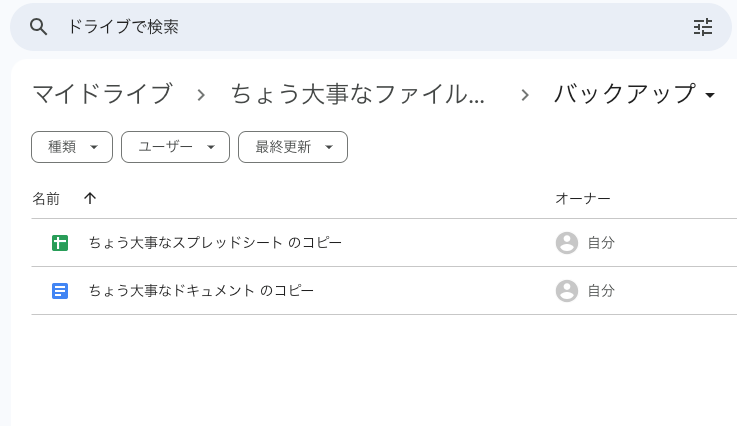Go to マイドライブ breadcrumb
The width and height of the screenshot is (737, 426).
(102, 95)
